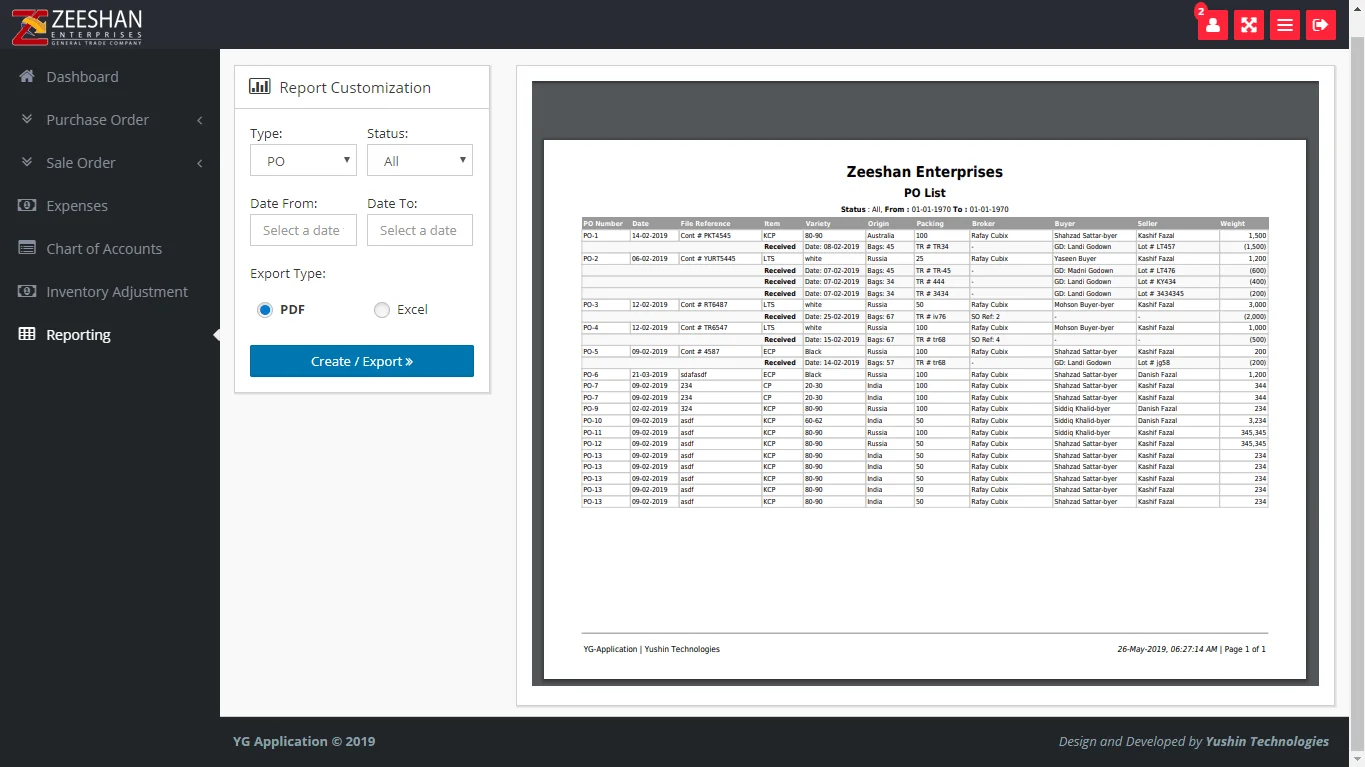Screen dimensions: 1365x767
Task: Open the Status dropdown showing All
Action: tap(419, 161)
